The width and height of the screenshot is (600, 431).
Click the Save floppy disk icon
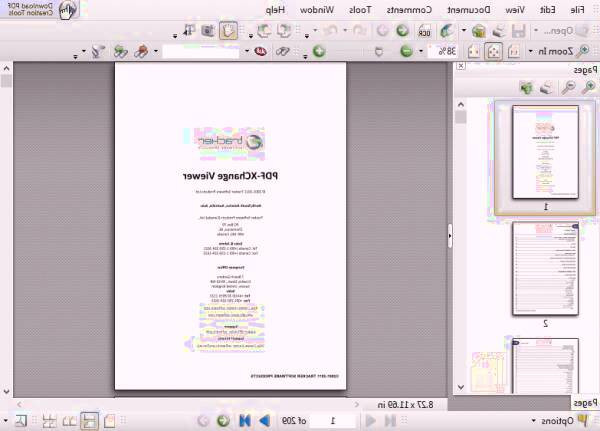[518, 31]
